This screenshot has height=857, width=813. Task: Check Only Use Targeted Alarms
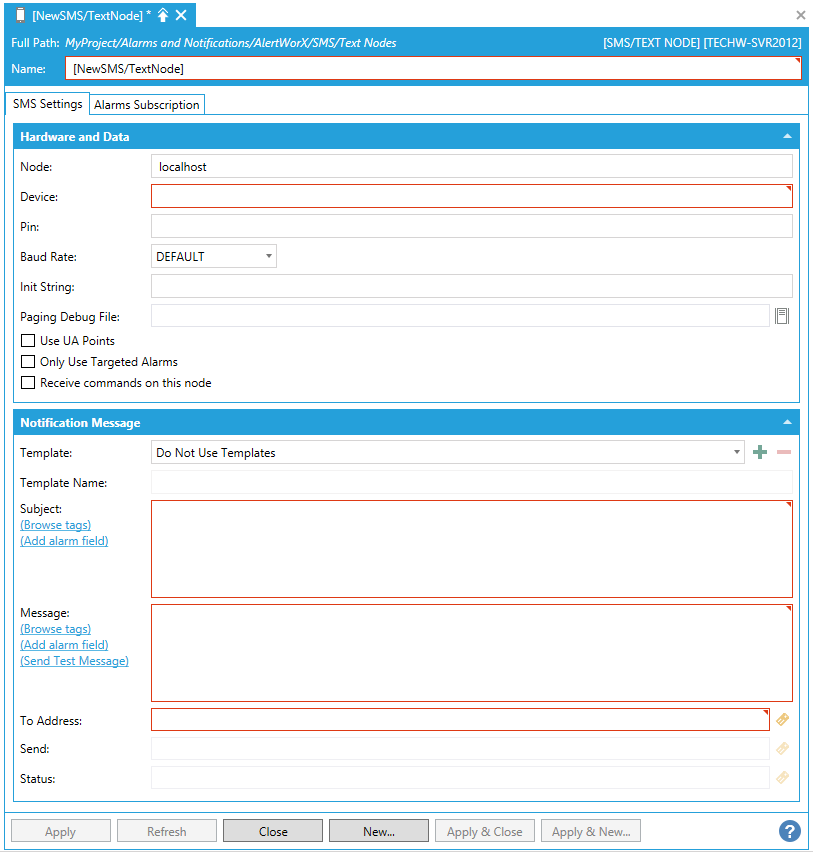pyautogui.click(x=28, y=362)
